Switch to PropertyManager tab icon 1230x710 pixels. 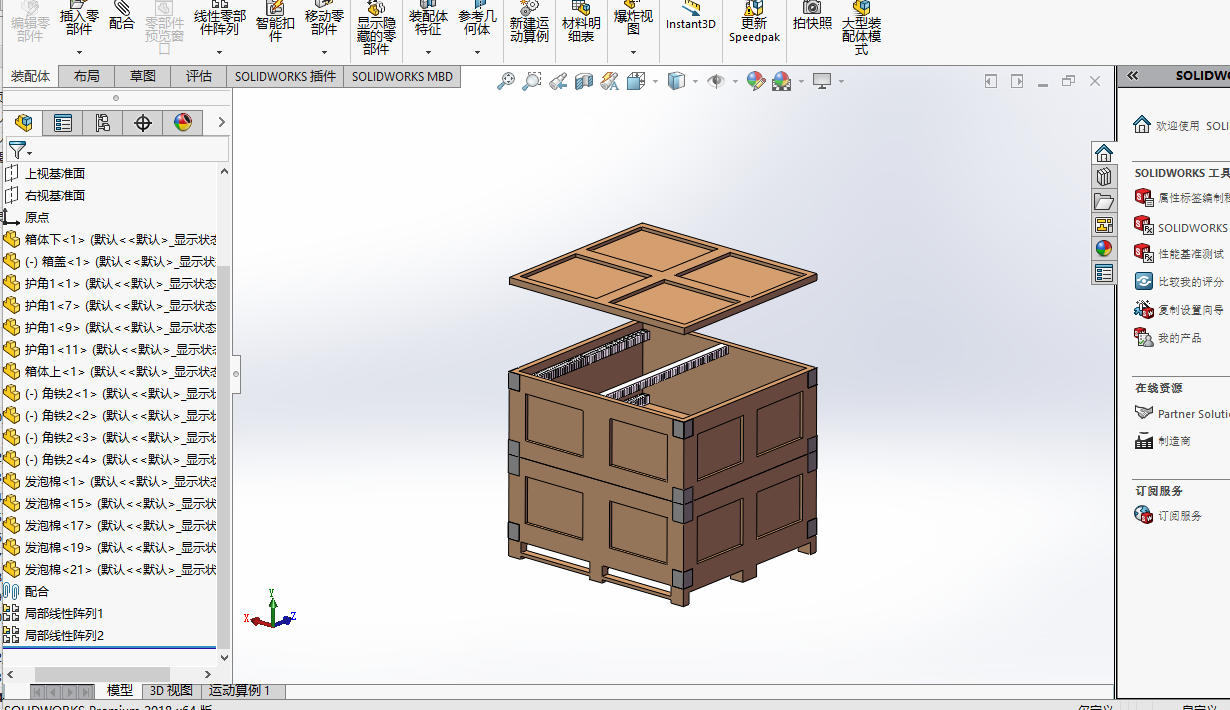(x=63, y=123)
